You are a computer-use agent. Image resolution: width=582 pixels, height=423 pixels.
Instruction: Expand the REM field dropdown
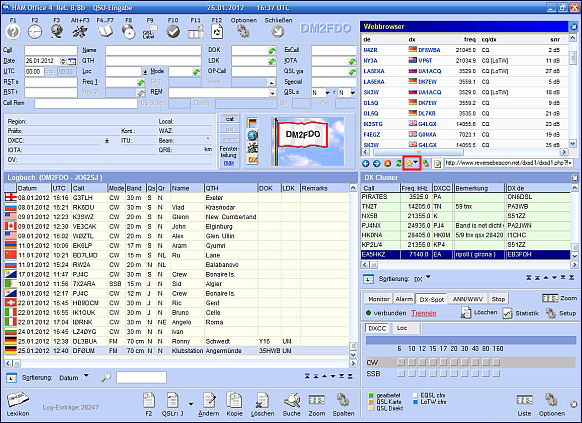[x=272, y=93]
